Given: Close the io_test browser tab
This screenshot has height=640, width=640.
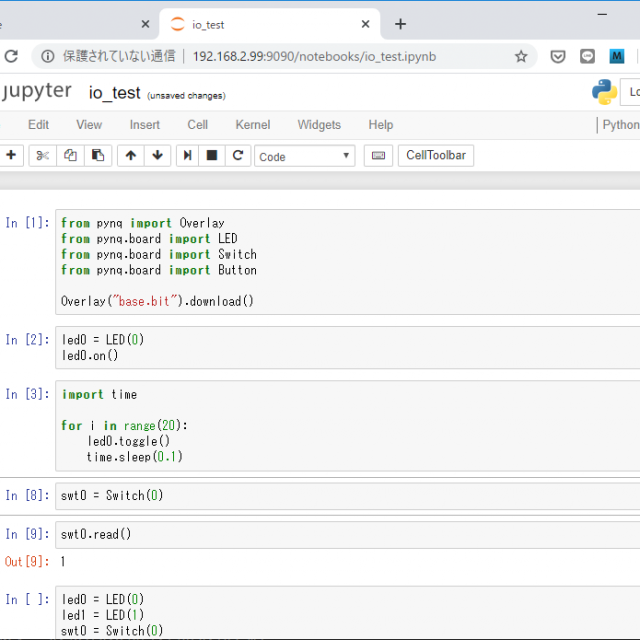Looking at the screenshot, I should pos(367,24).
